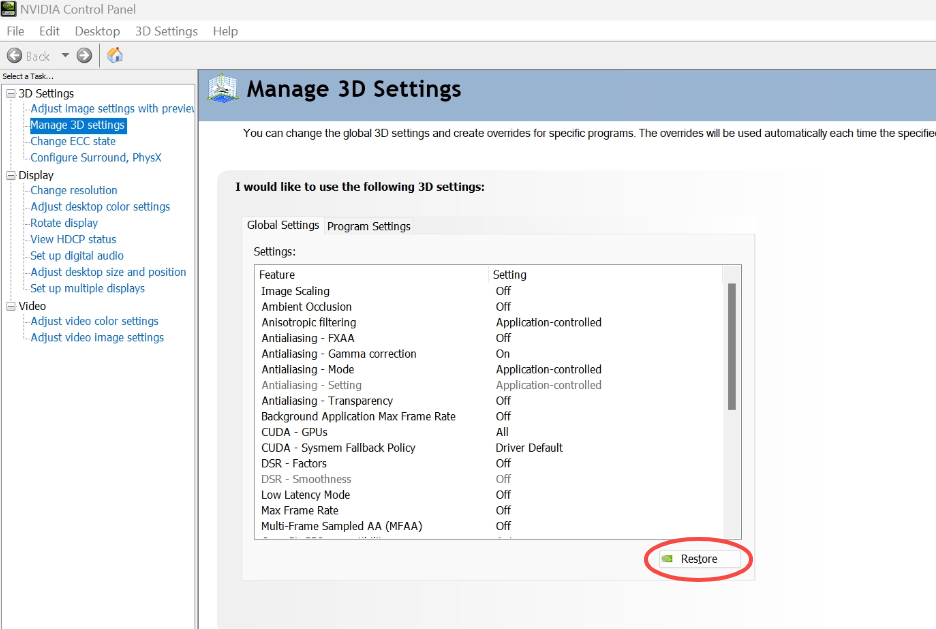936x629 pixels.
Task: Select the Low Latency Mode row
Action: pos(489,495)
